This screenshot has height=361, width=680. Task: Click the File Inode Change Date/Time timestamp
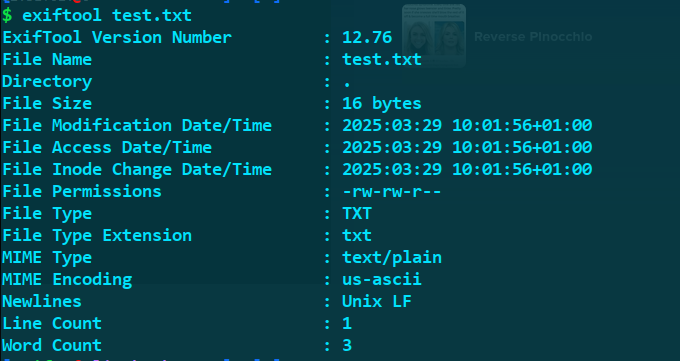pos(467,169)
